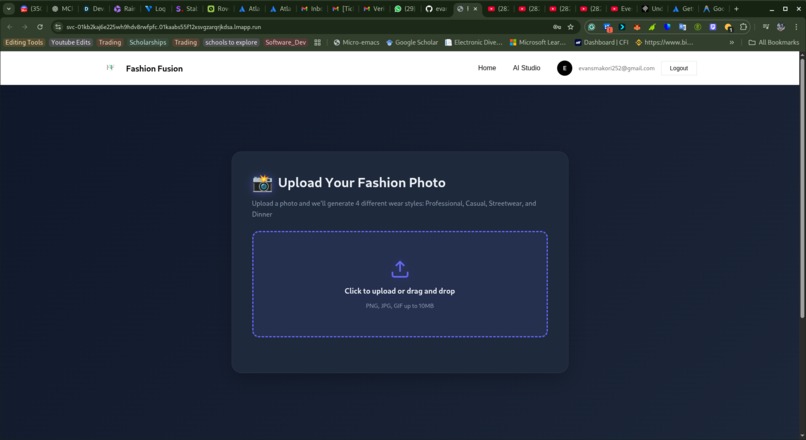This screenshot has height=440, width=806.
Task: Open the Google Scholar bookmark
Action: pyautogui.click(x=412, y=42)
